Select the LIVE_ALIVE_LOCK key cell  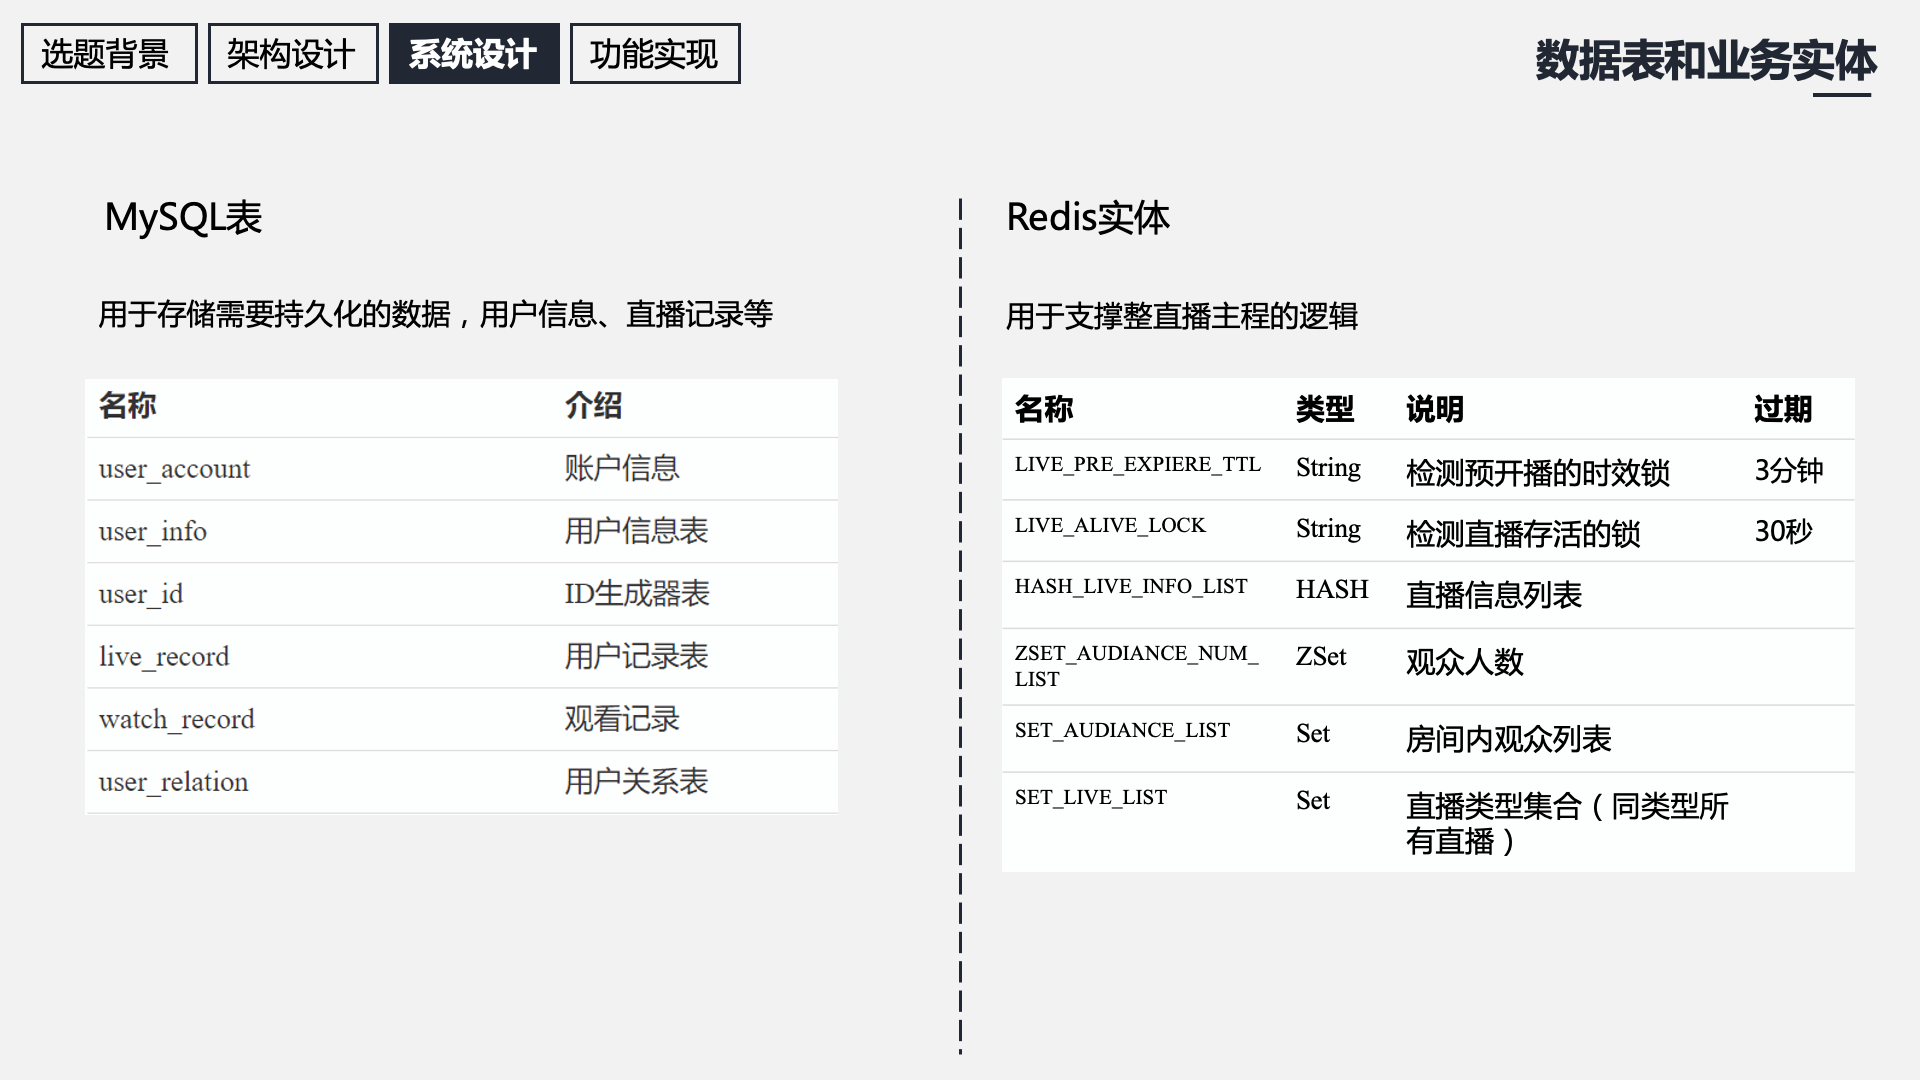1110,526
